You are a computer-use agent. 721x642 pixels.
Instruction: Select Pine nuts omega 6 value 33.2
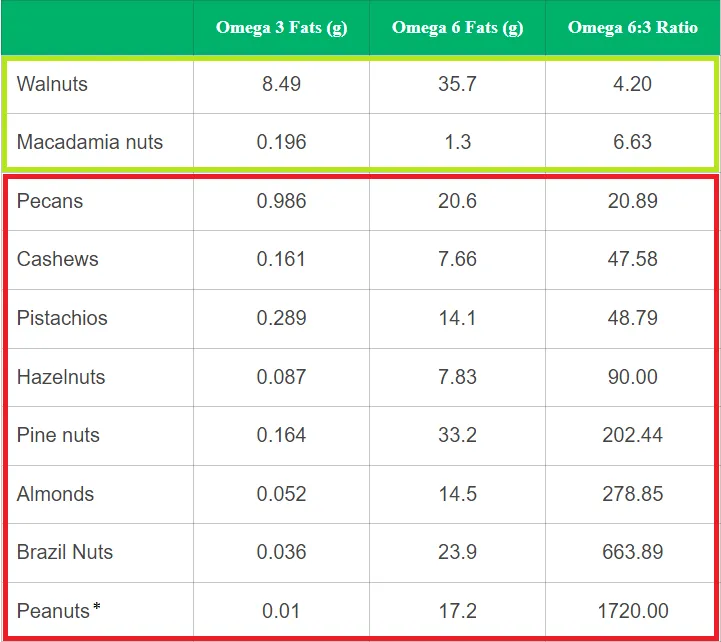[457, 435]
